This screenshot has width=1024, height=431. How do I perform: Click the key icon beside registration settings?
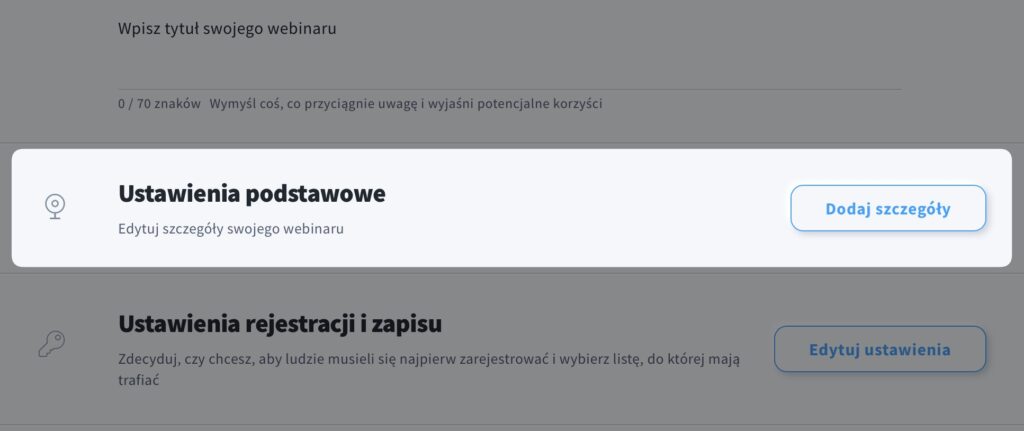coord(52,344)
